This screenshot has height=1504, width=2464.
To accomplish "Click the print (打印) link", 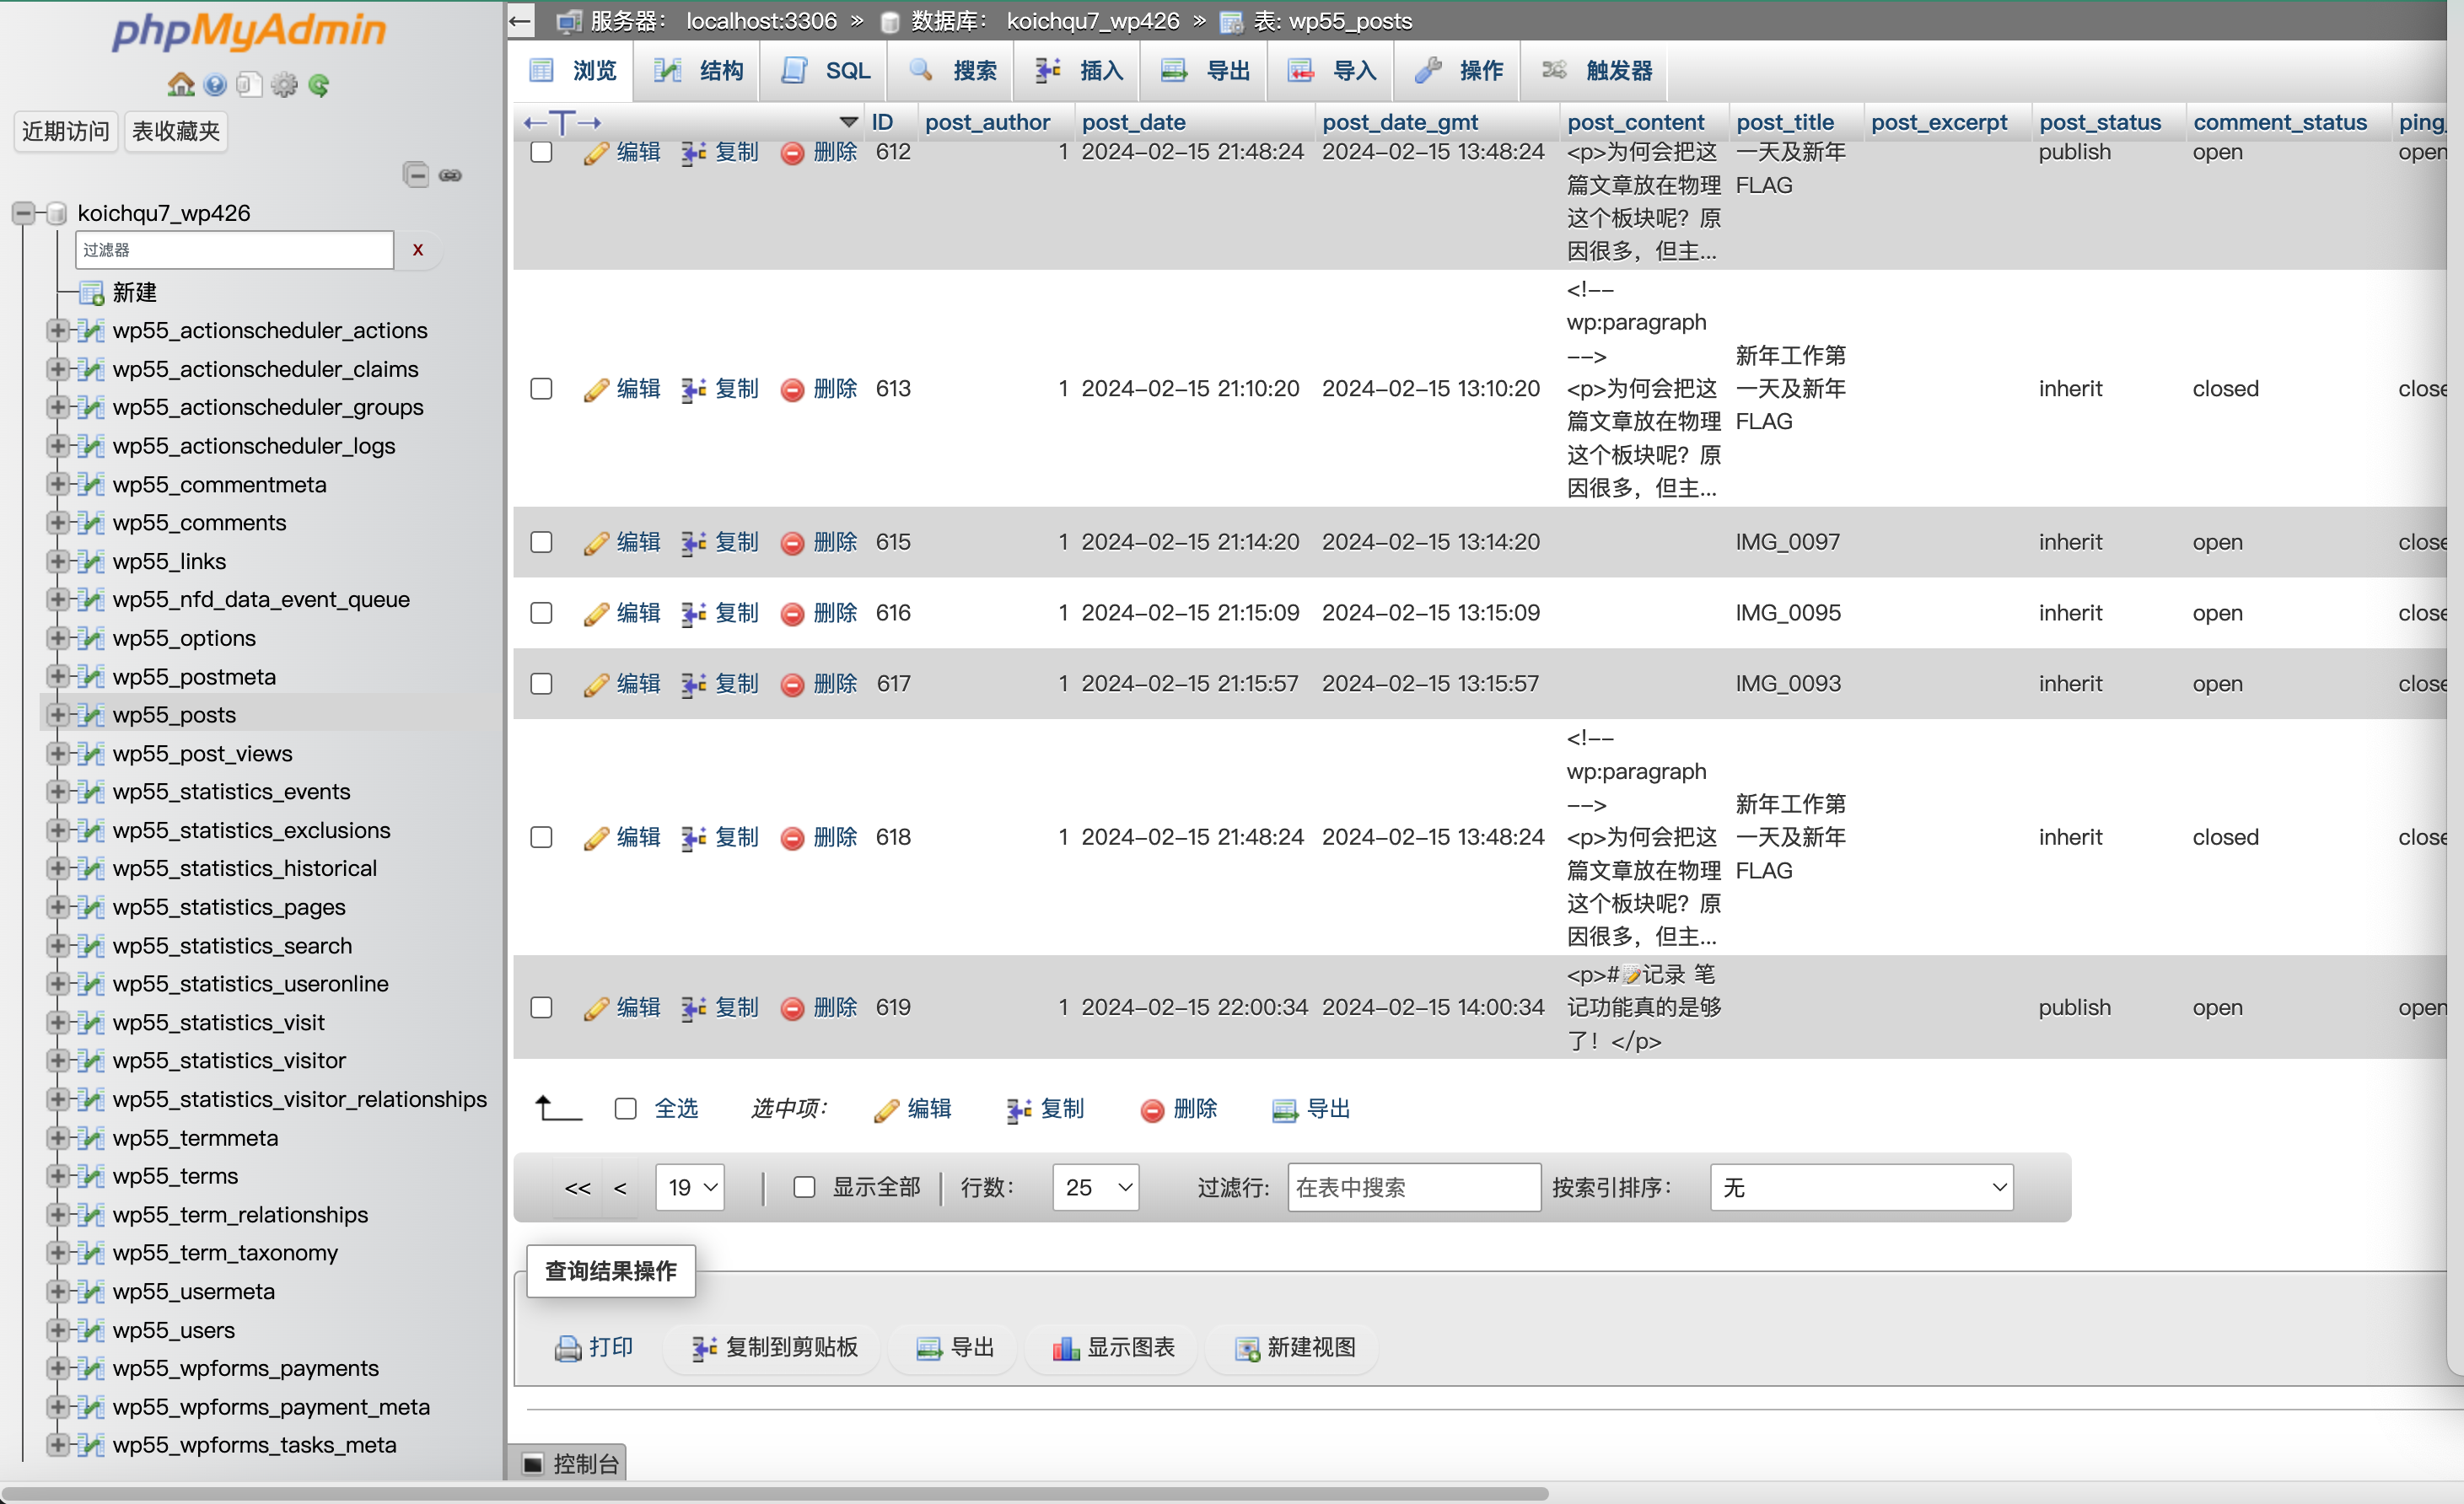I will coord(594,1348).
